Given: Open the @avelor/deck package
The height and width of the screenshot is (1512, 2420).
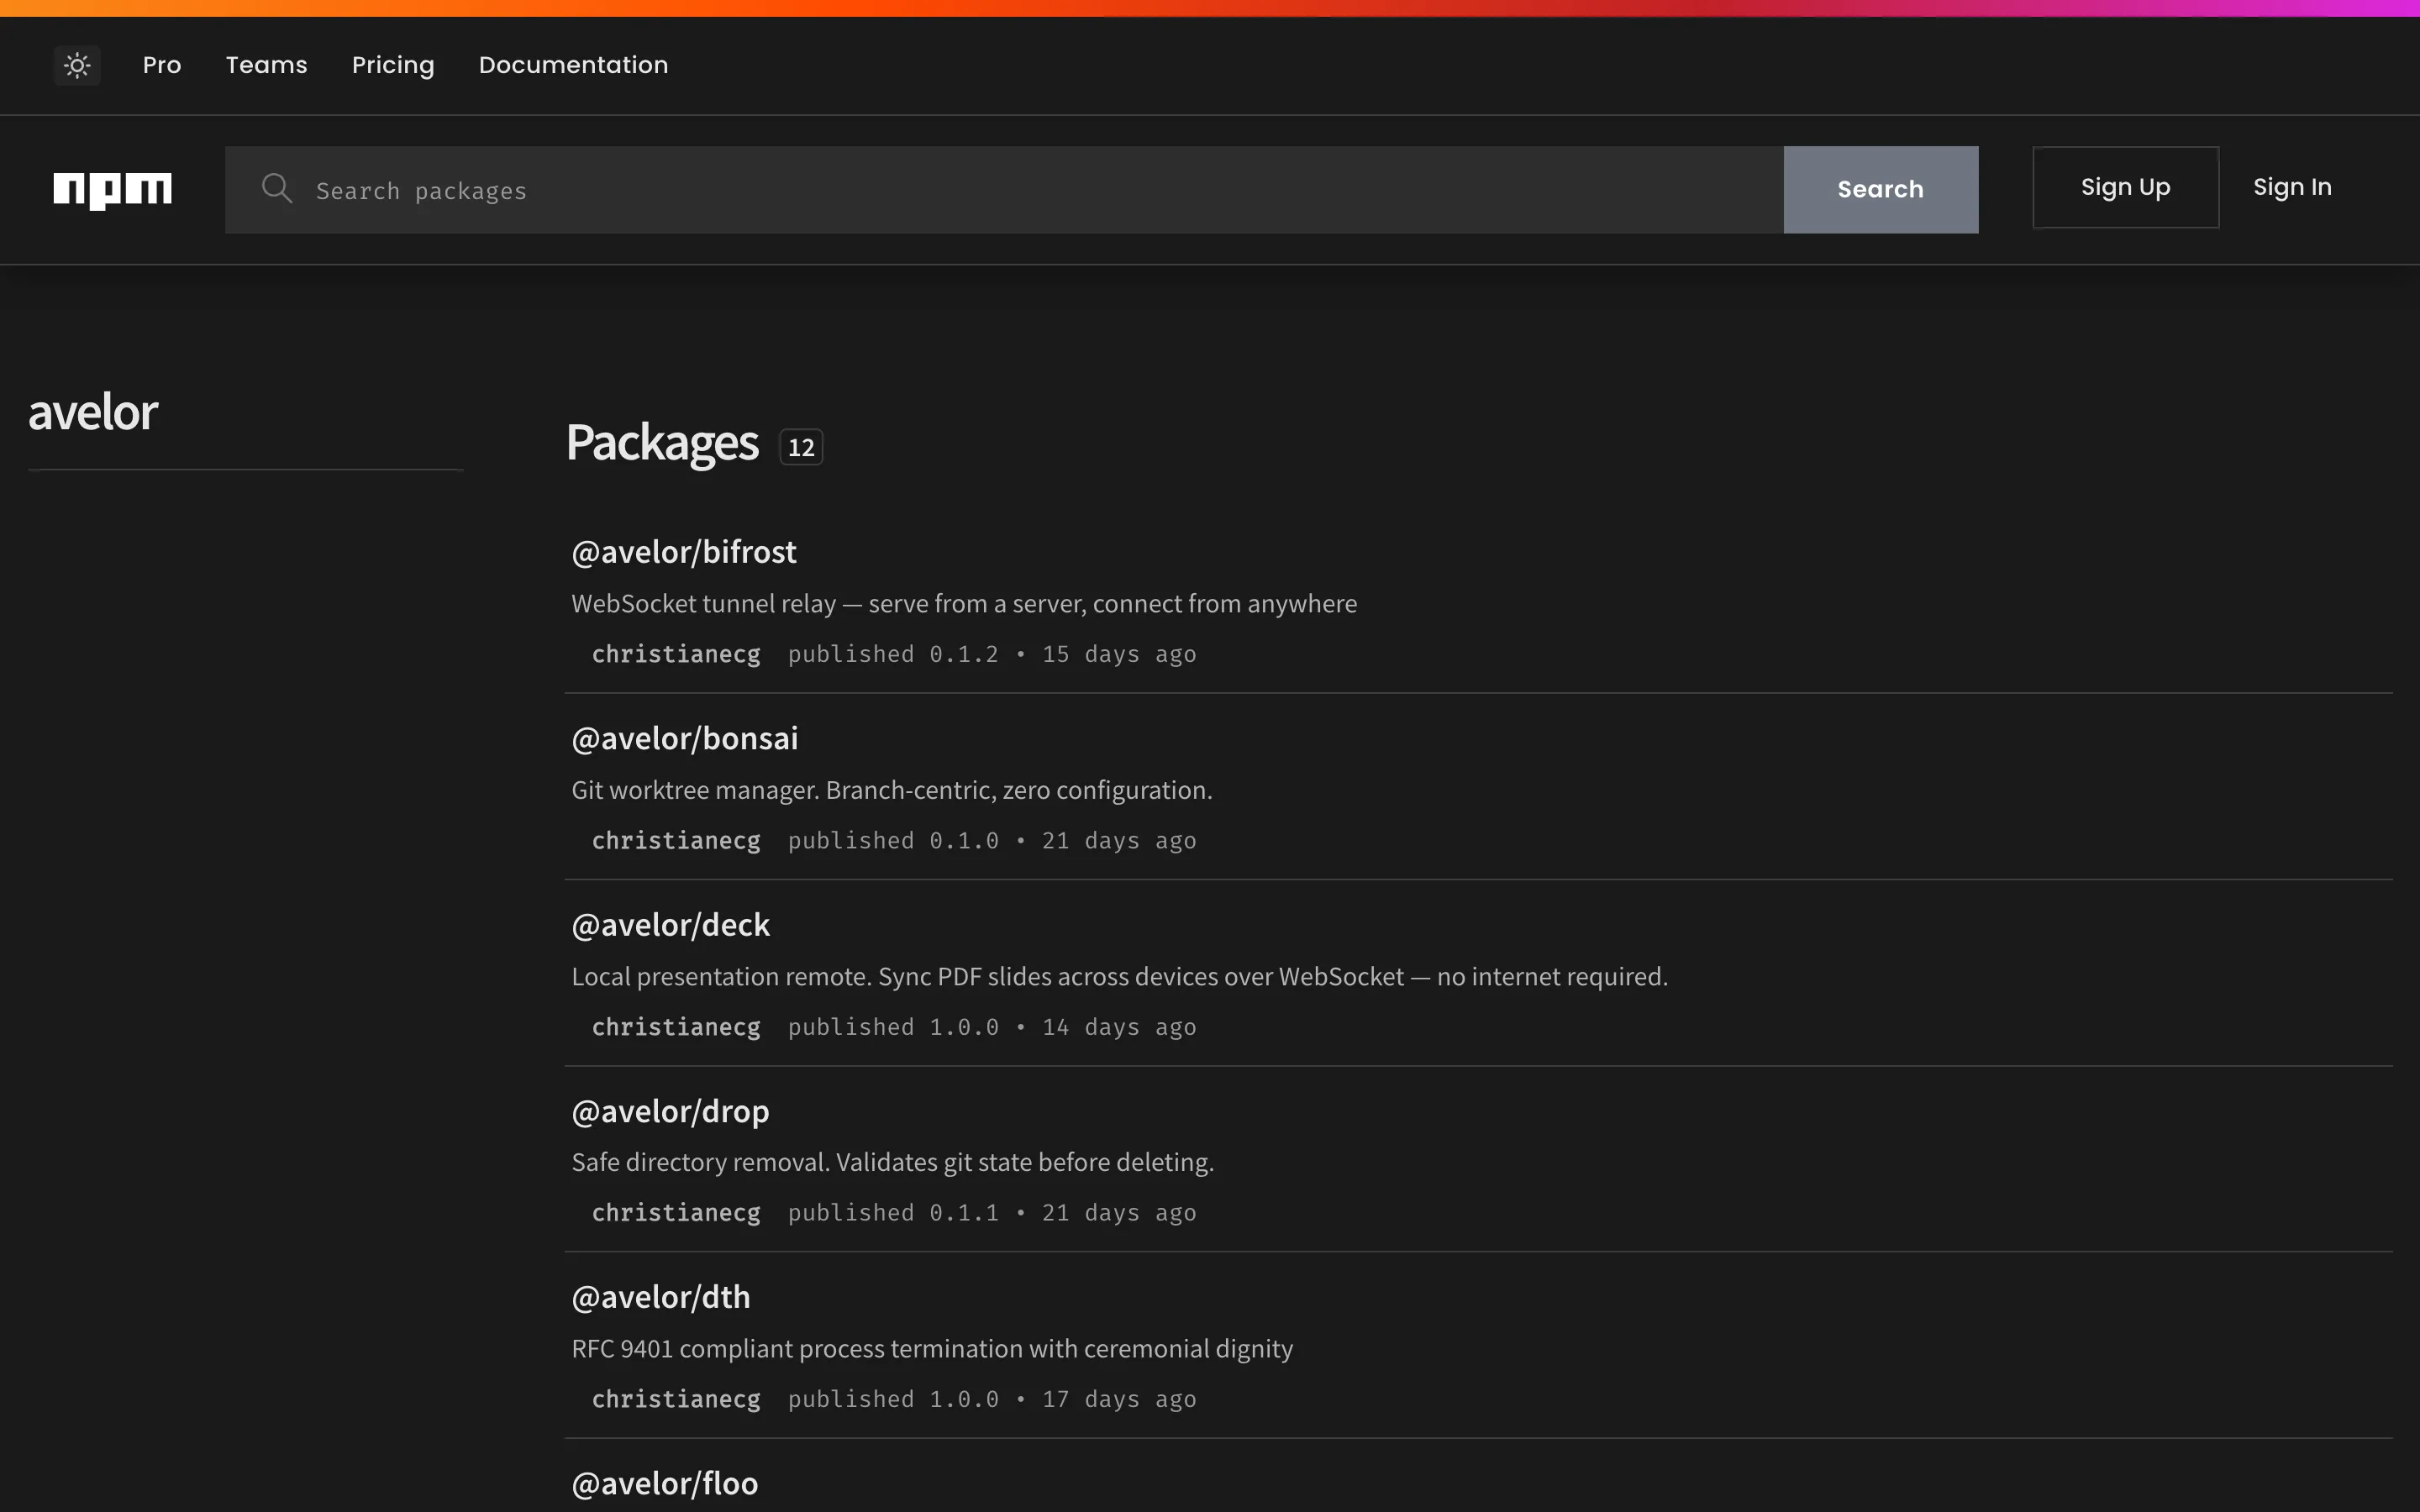Looking at the screenshot, I should point(670,925).
